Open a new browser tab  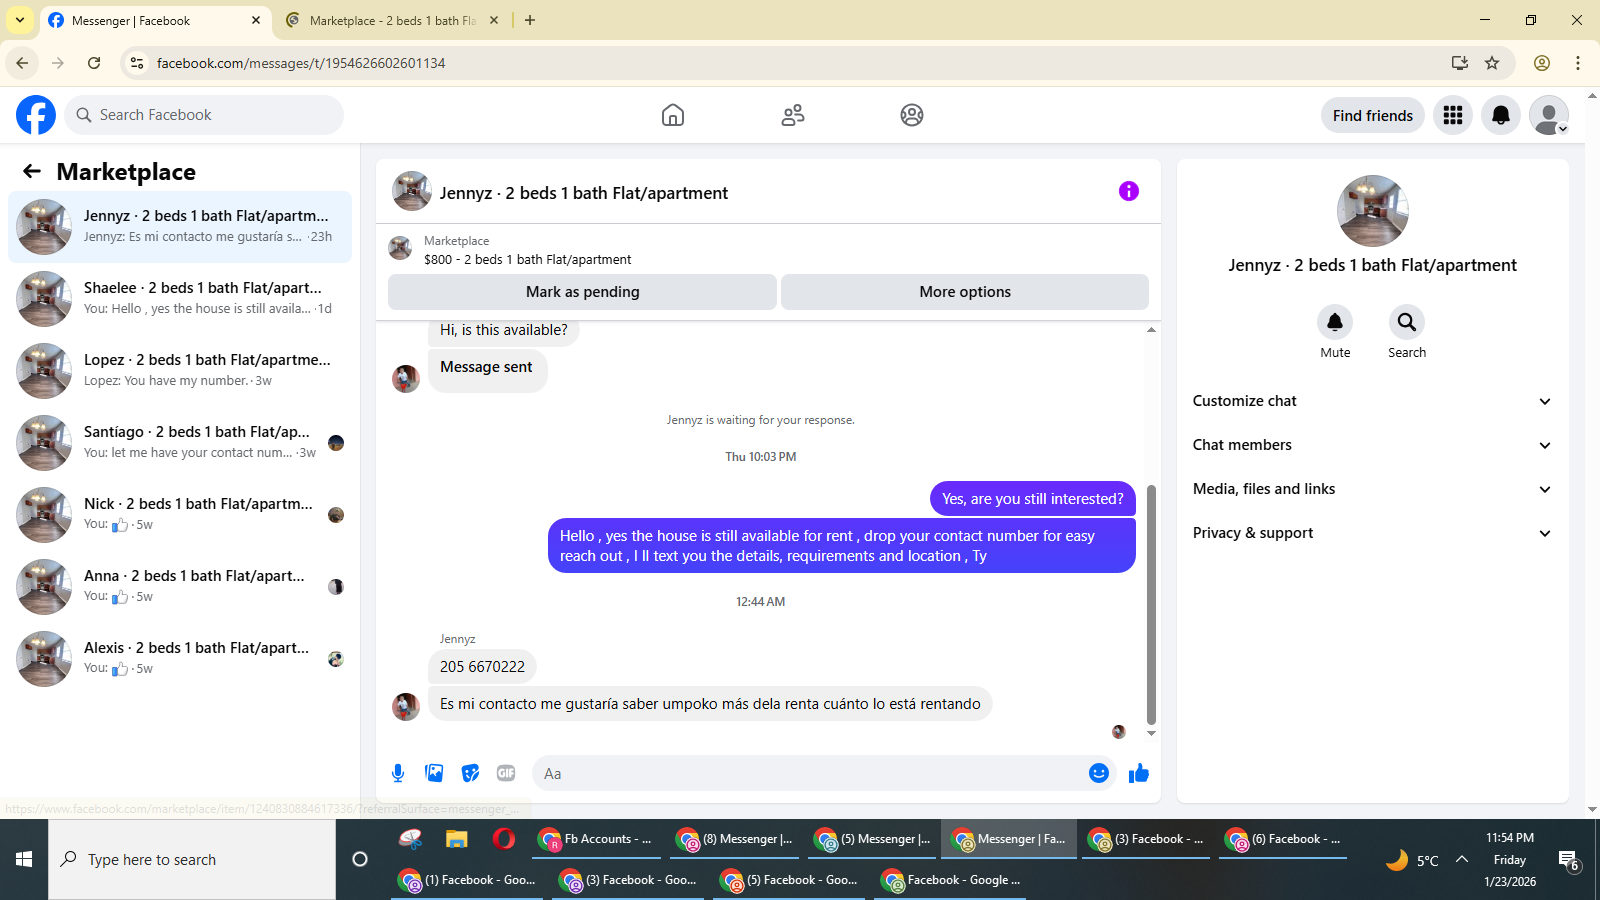pyautogui.click(x=530, y=20)
